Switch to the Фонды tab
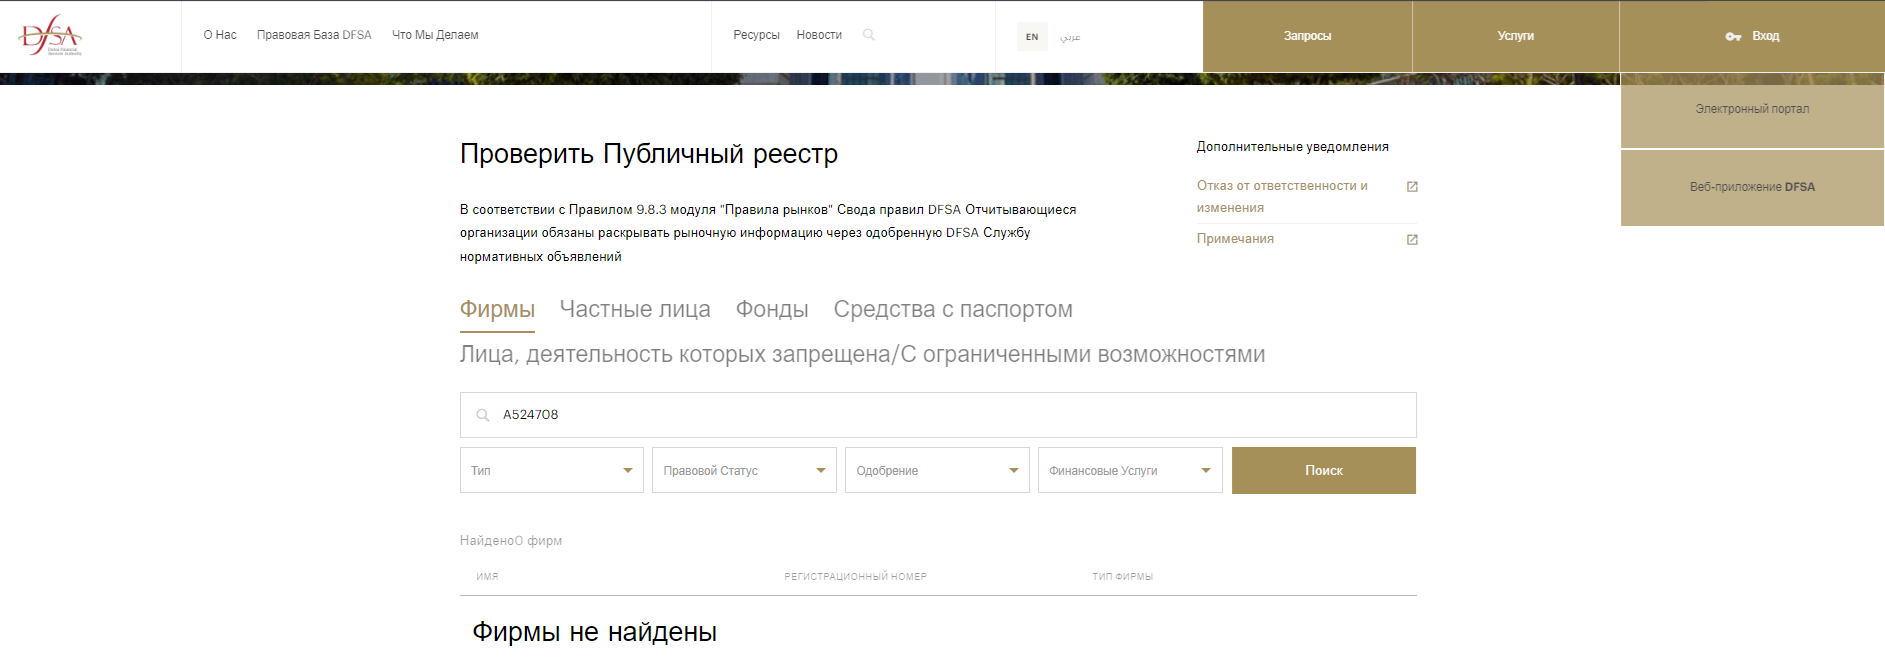 point(772,310)
